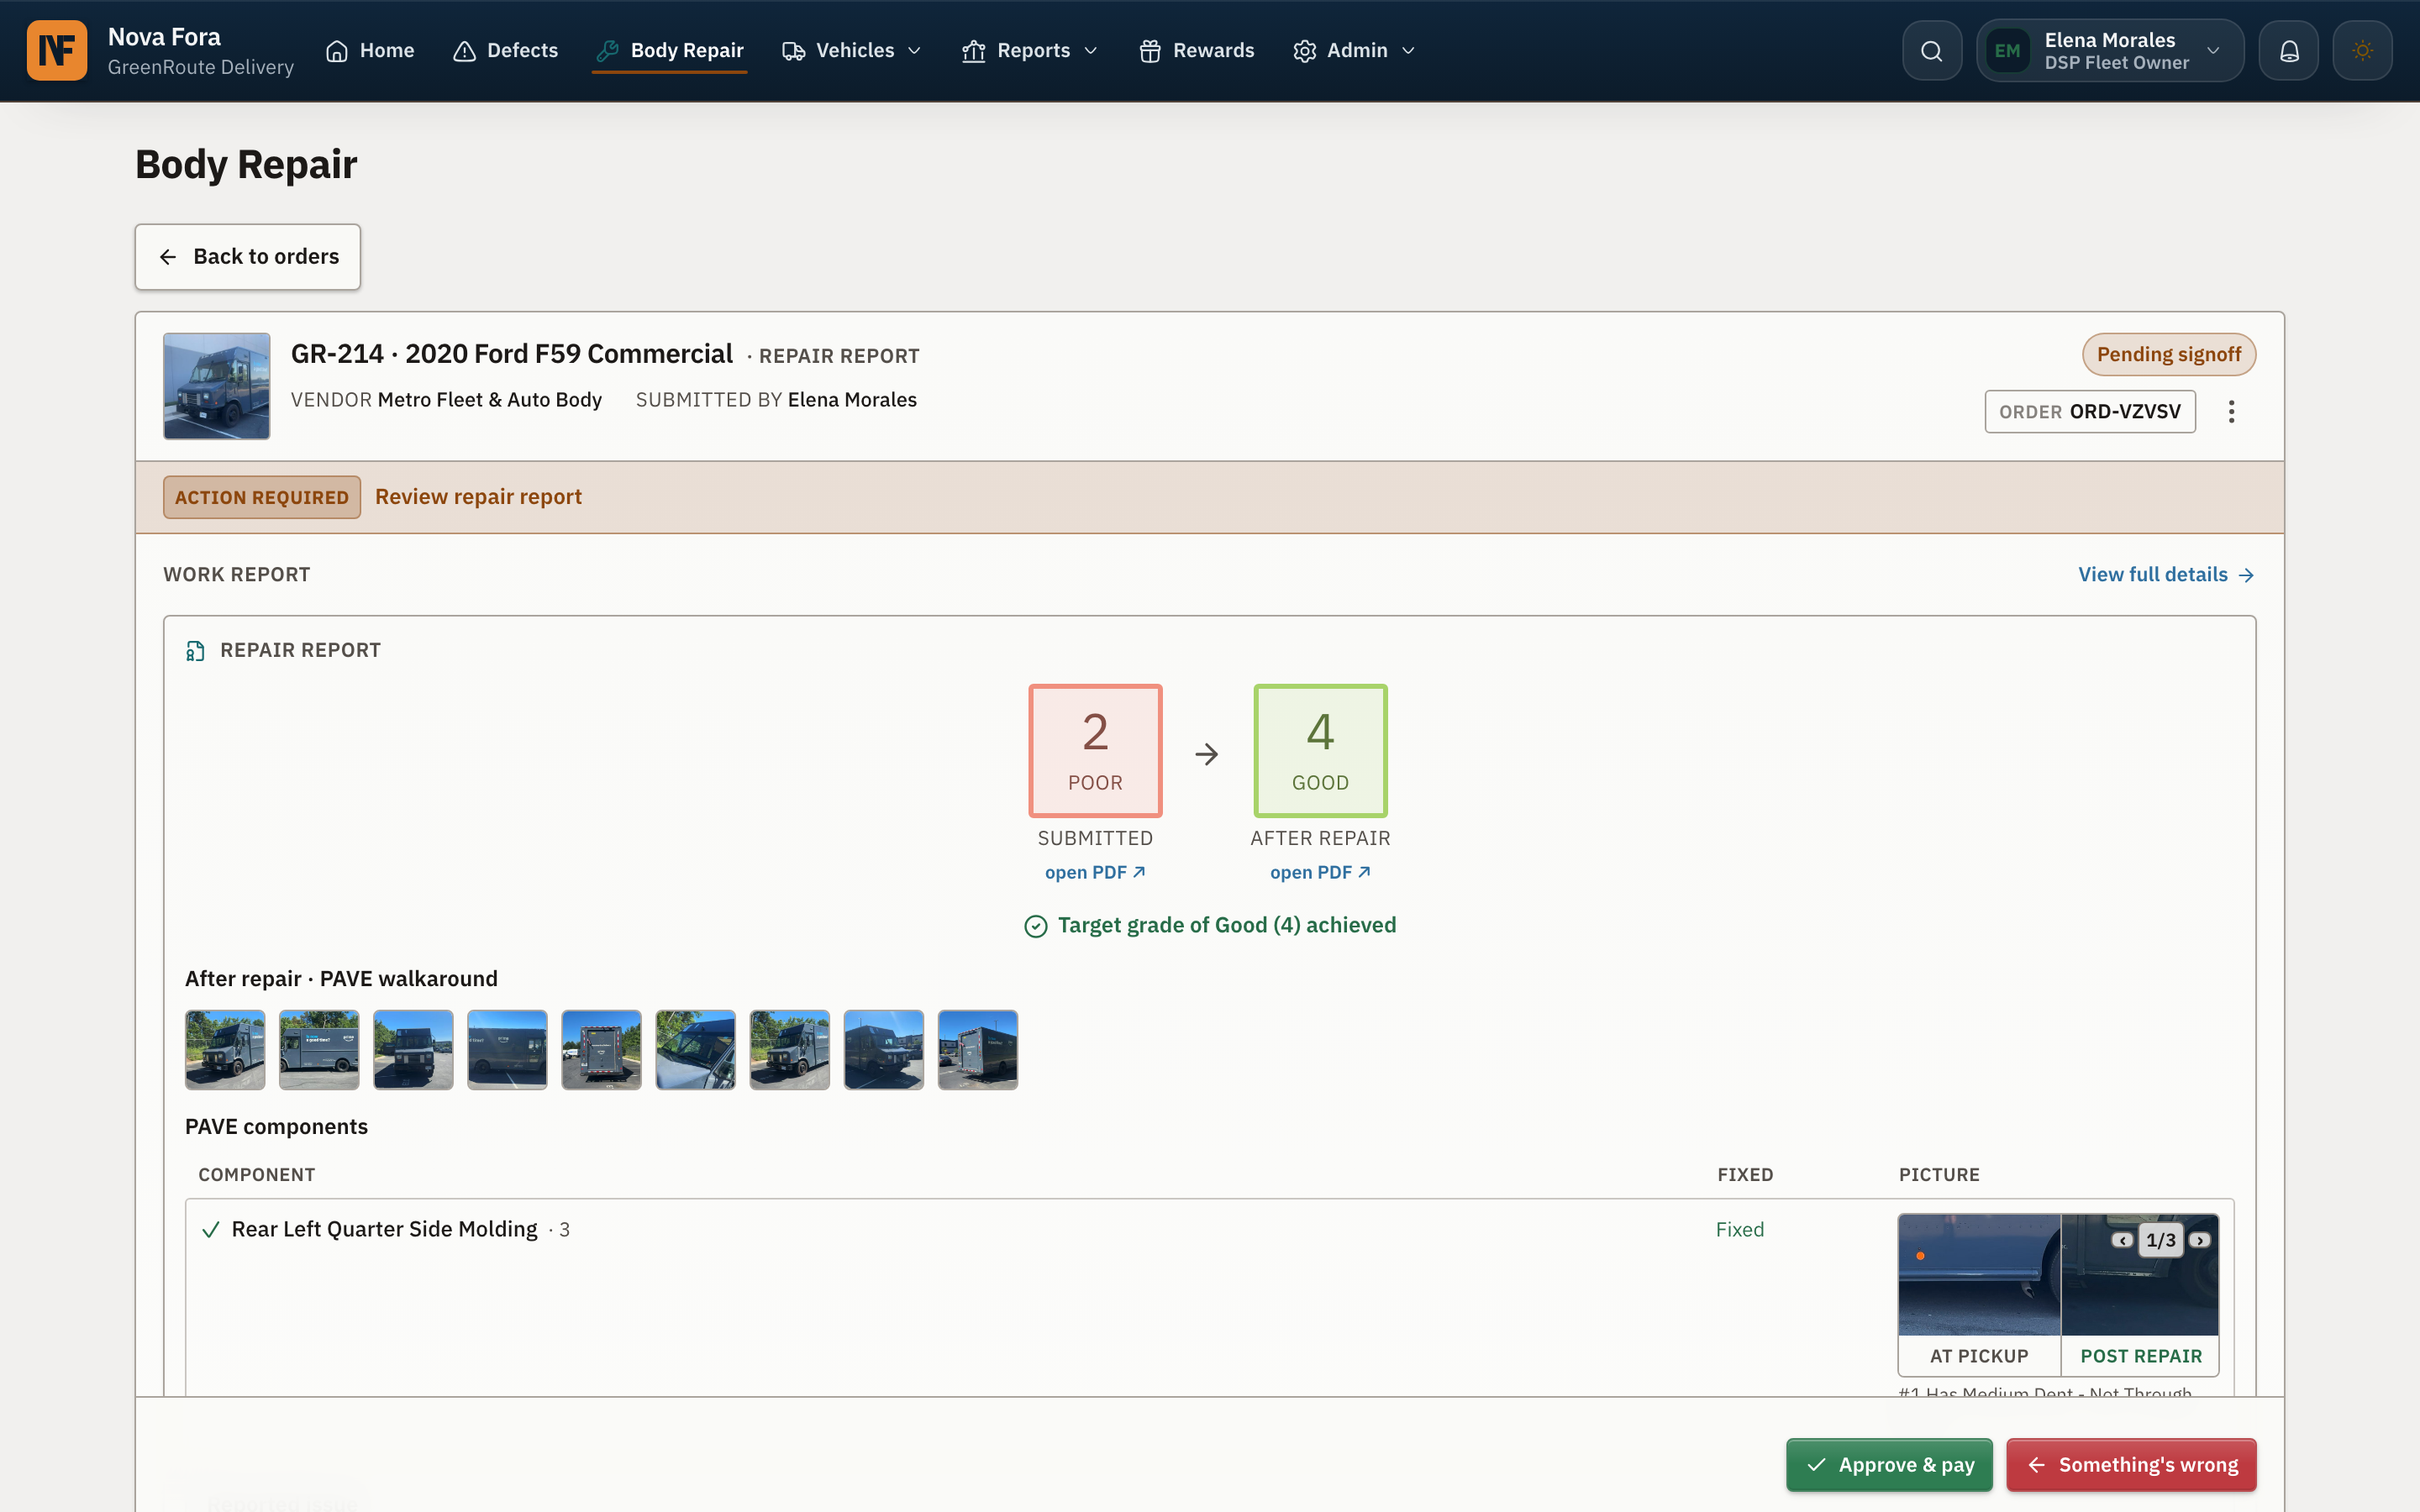The image size is (2420, 1512).
Task: Open sixth PAVE walkaround windshield photo
Action: point(695,1050)
